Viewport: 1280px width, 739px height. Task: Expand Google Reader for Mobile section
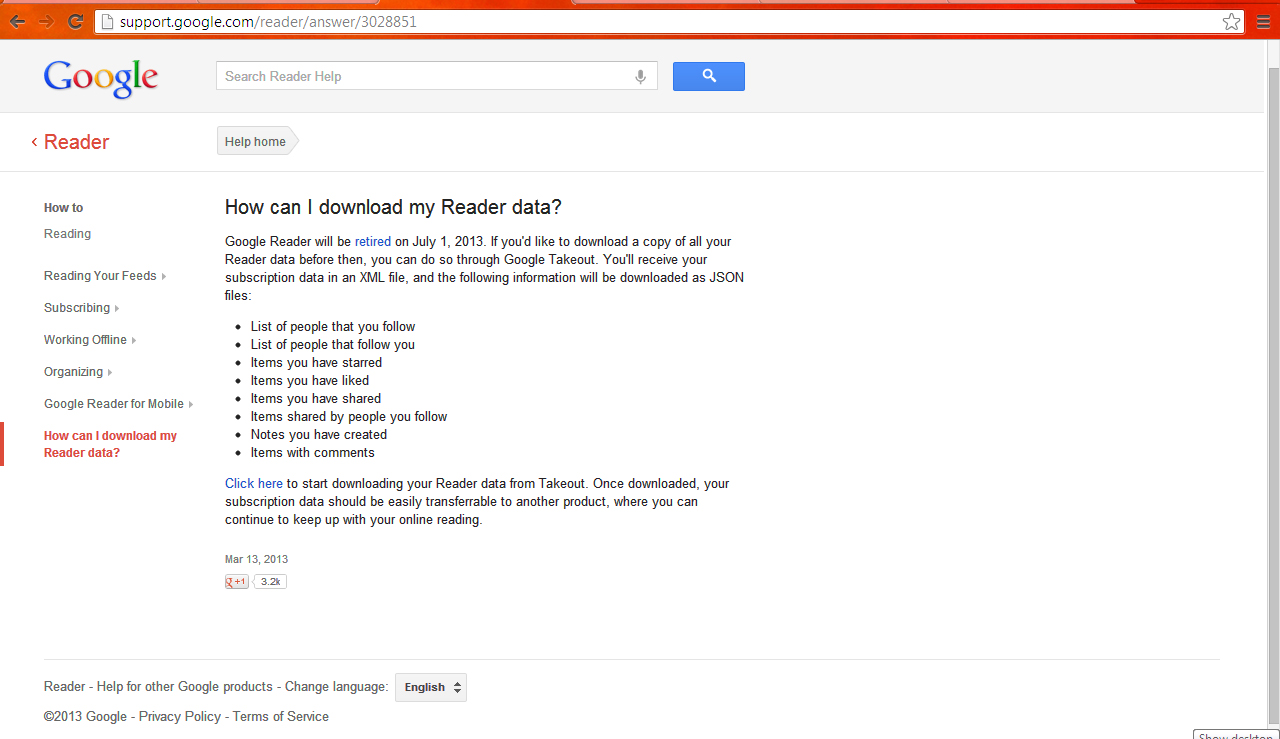tap(118, 404)
